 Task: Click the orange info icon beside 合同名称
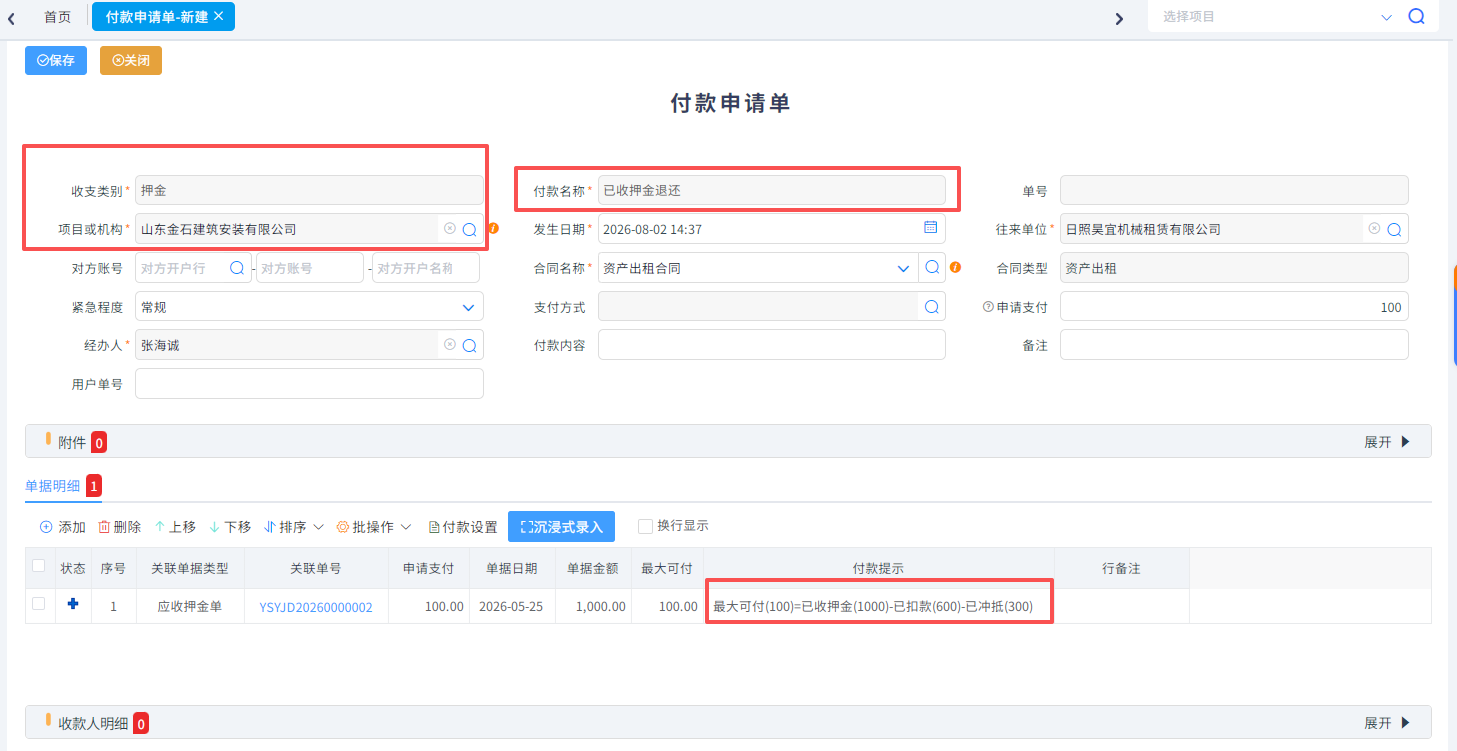point(955,268)
